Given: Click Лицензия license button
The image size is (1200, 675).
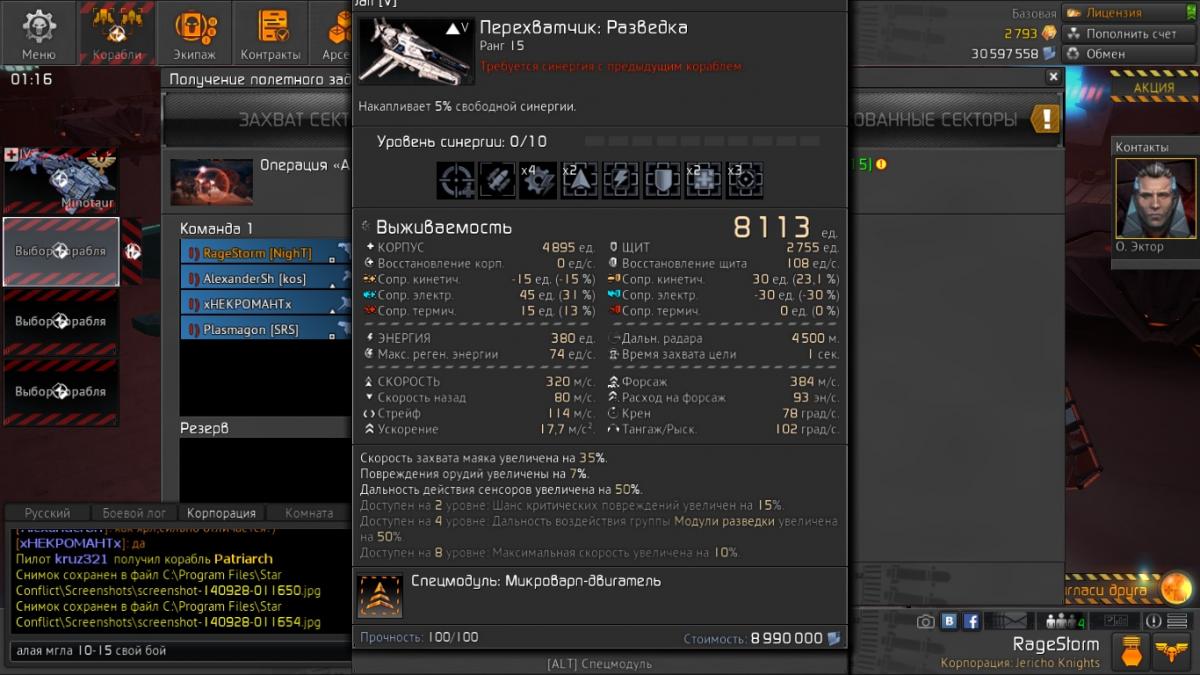Looking at the screenshot, I should coord(1128,13).
